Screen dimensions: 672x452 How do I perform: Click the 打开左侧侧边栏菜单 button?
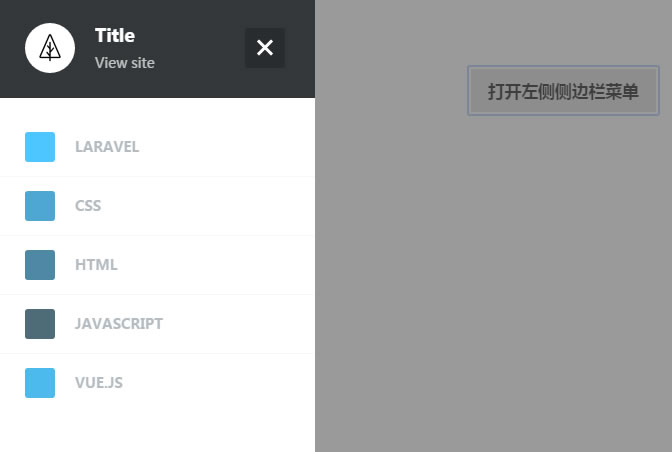pos(563,90)
